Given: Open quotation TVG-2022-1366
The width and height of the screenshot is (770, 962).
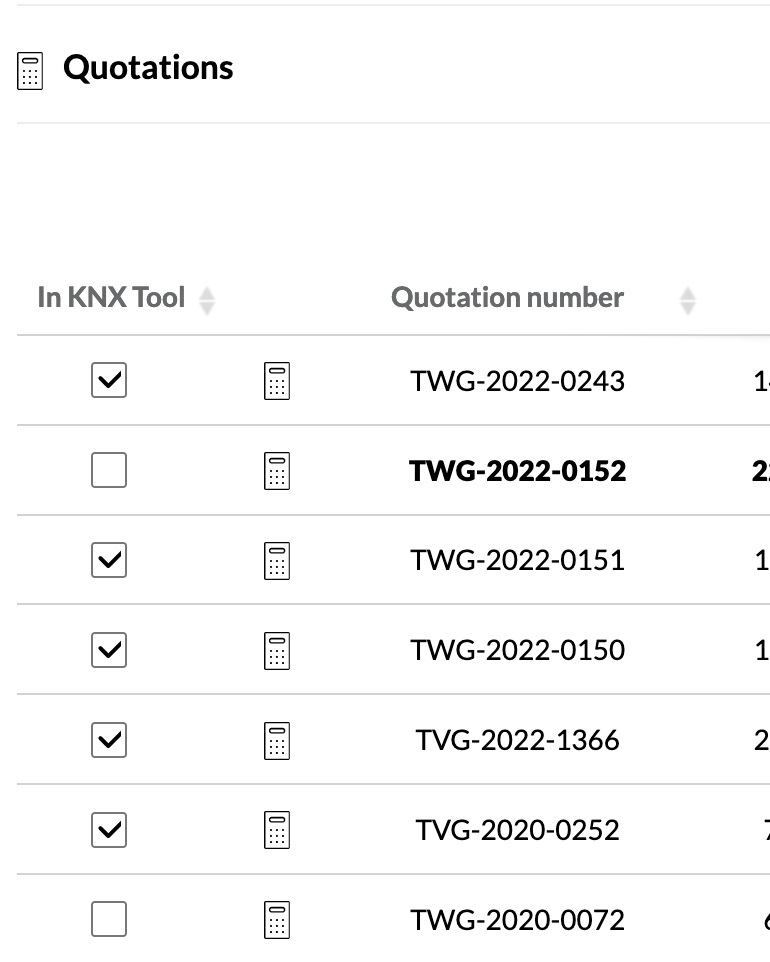Looking at the screenshot, I should pyautogui.click(x=517, y=741).
